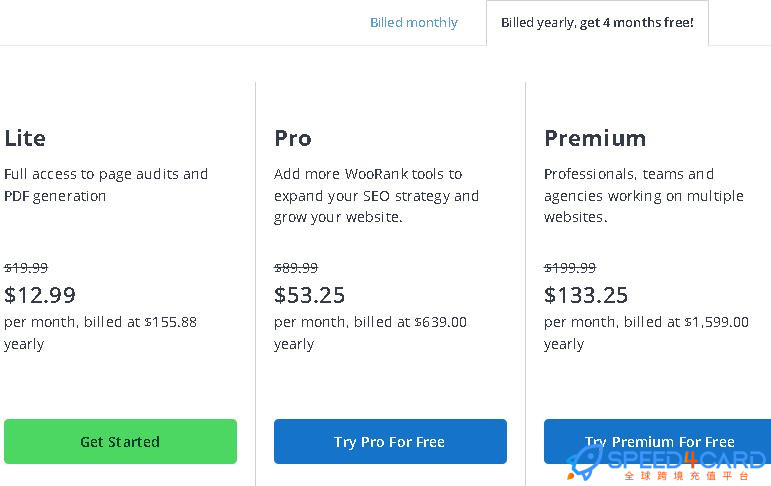Click the Lite plan description text
The width and height of the screenshot is (771, 486).
click(x=106, y=185)
